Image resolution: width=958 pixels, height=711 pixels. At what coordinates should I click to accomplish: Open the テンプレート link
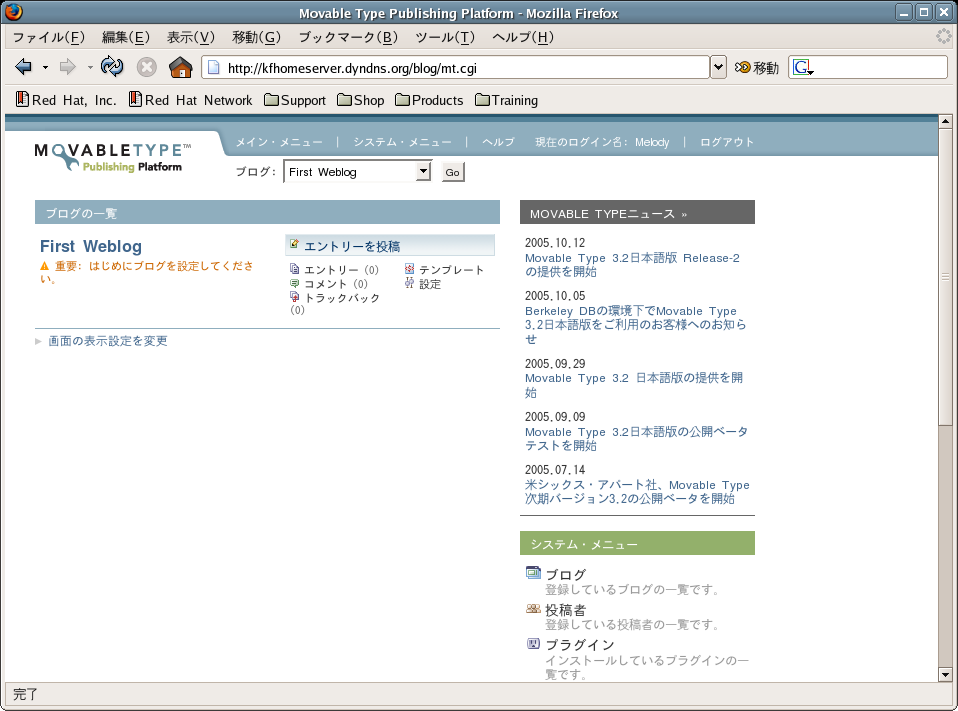pos(452,269)
